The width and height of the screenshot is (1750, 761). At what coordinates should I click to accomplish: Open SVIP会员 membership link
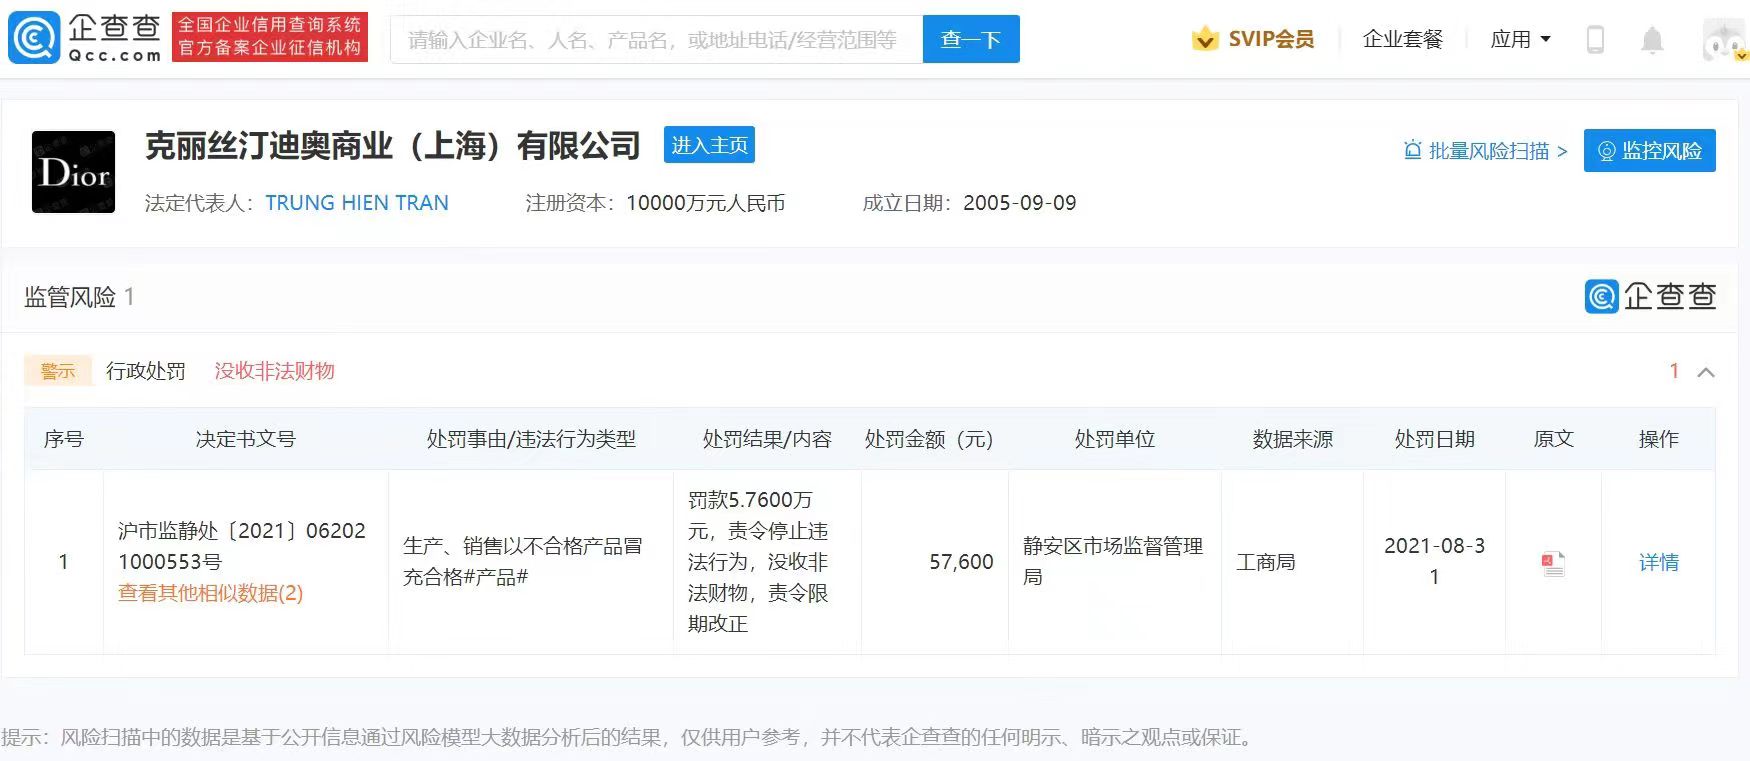1271,39
